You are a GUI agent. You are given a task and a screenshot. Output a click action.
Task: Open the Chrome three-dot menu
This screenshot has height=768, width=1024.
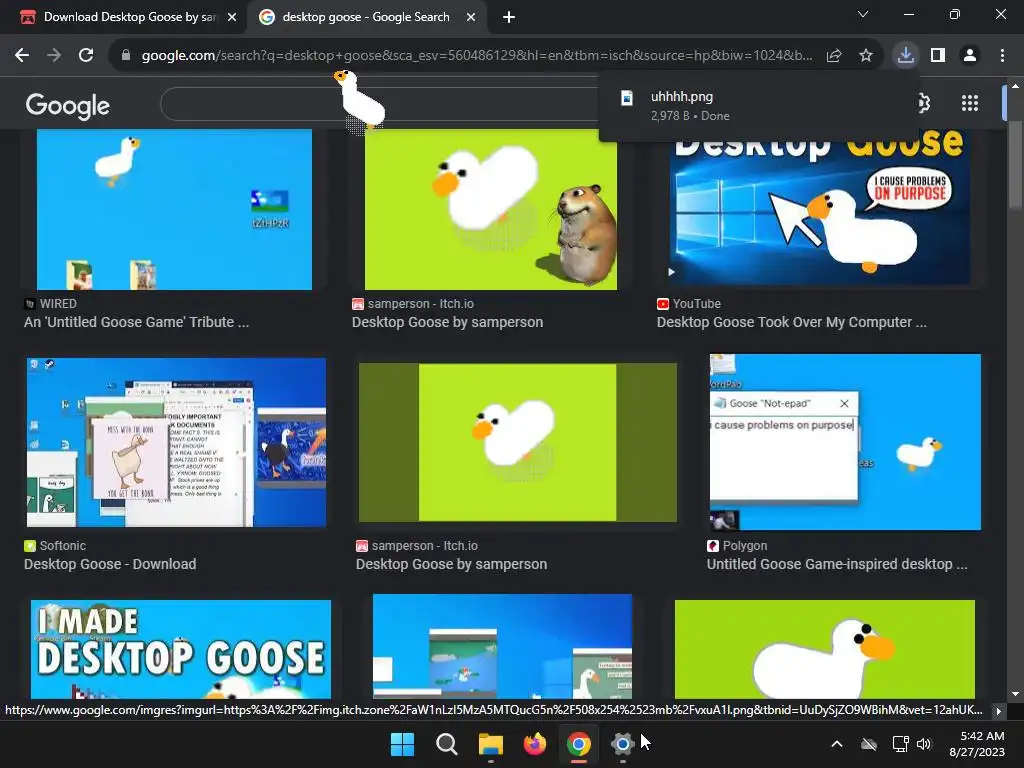click(1002, 56)
